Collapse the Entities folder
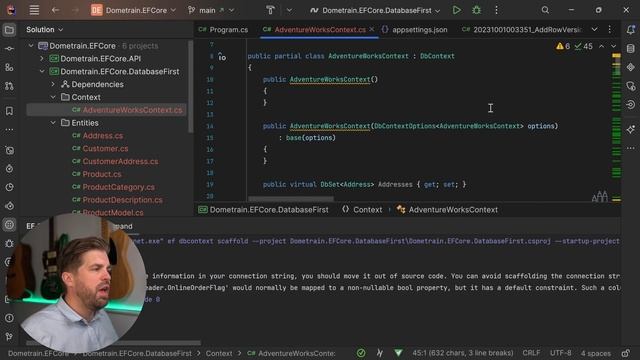 tap(53, 122)
